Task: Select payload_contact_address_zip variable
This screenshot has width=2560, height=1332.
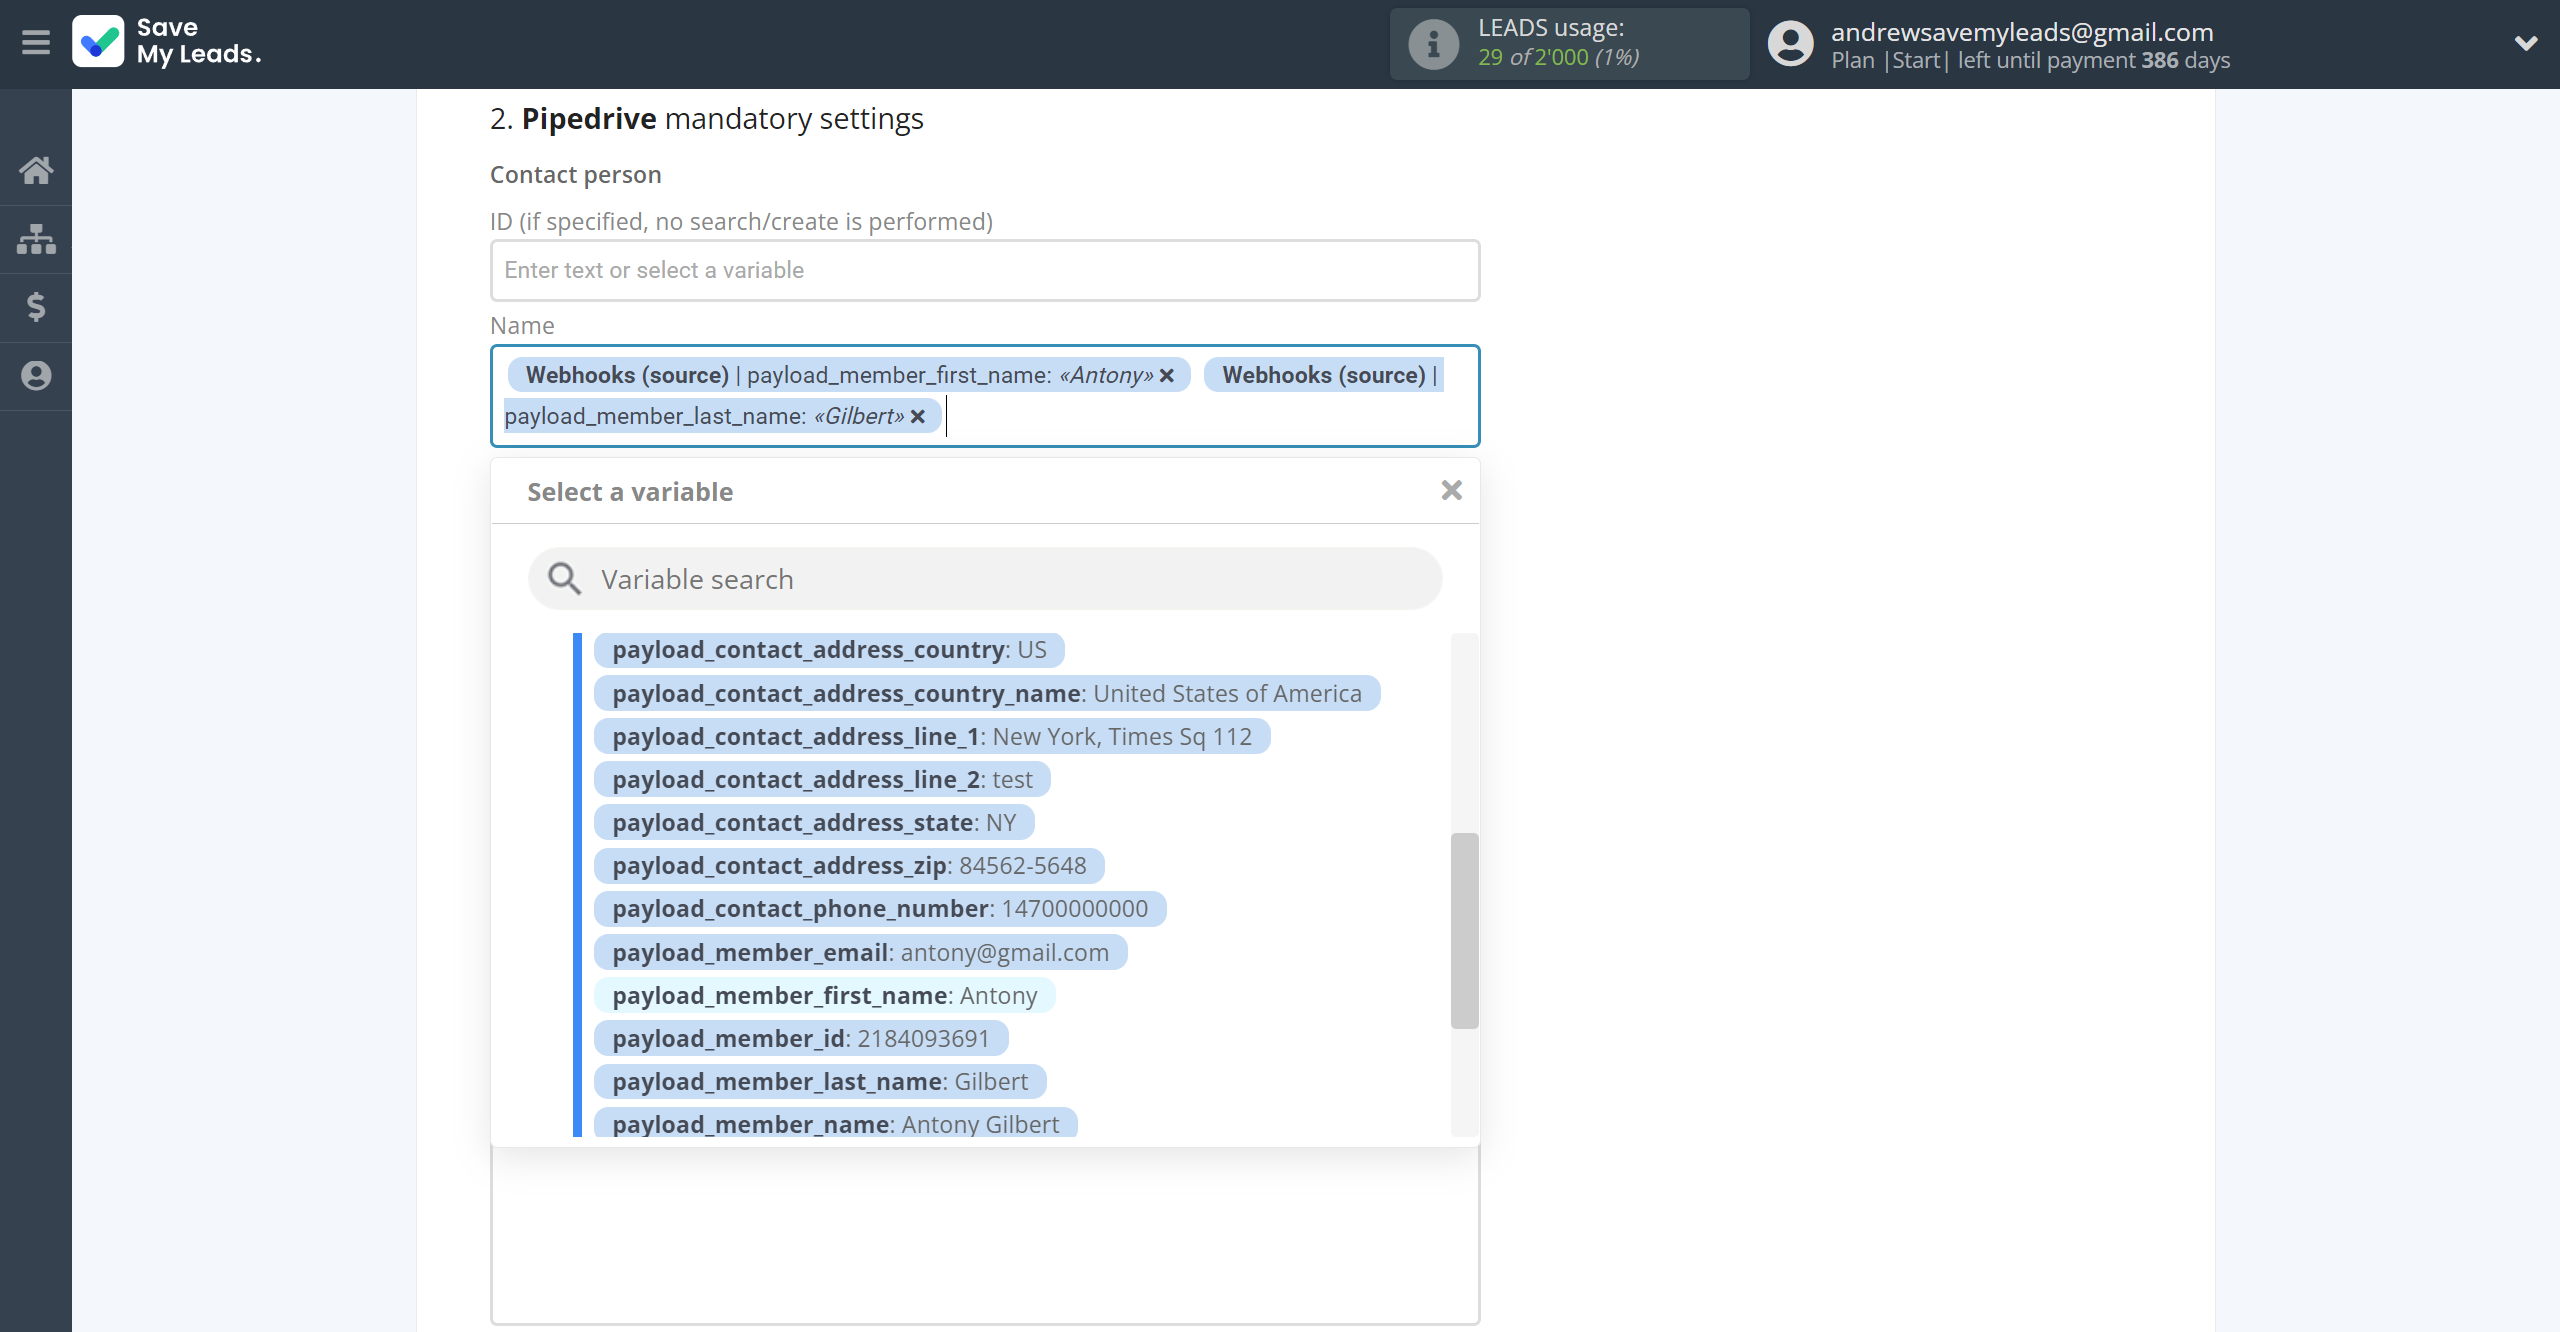Action: point(849,866)
